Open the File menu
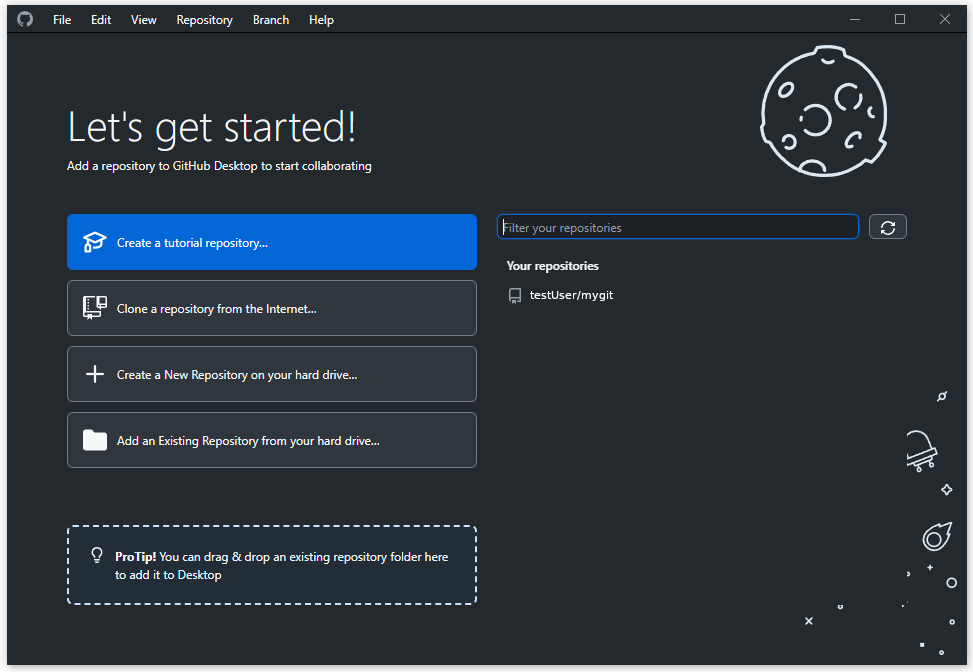The width and height of the screenshot is (973, 672). pyautogui.click(x=62, y=19)
